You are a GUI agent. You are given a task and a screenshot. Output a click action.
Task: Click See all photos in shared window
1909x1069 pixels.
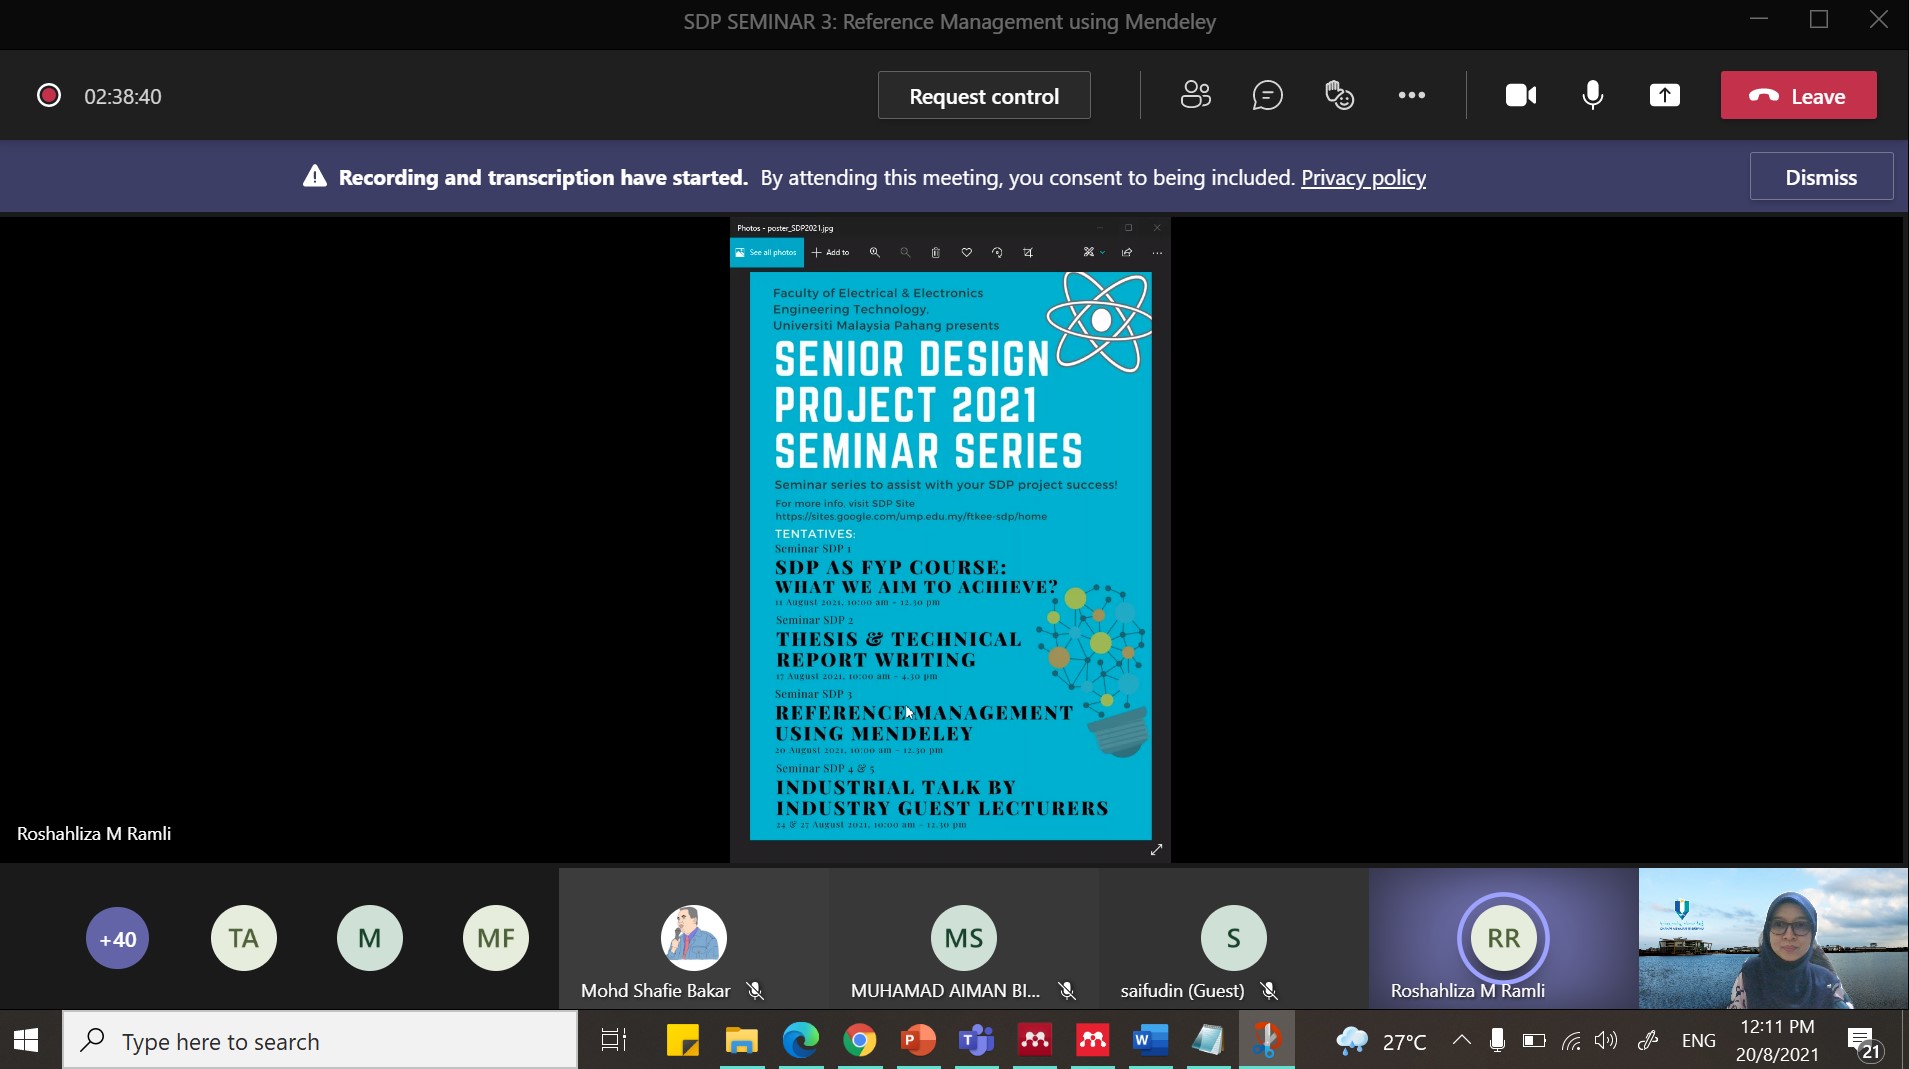tap(767, 252)
